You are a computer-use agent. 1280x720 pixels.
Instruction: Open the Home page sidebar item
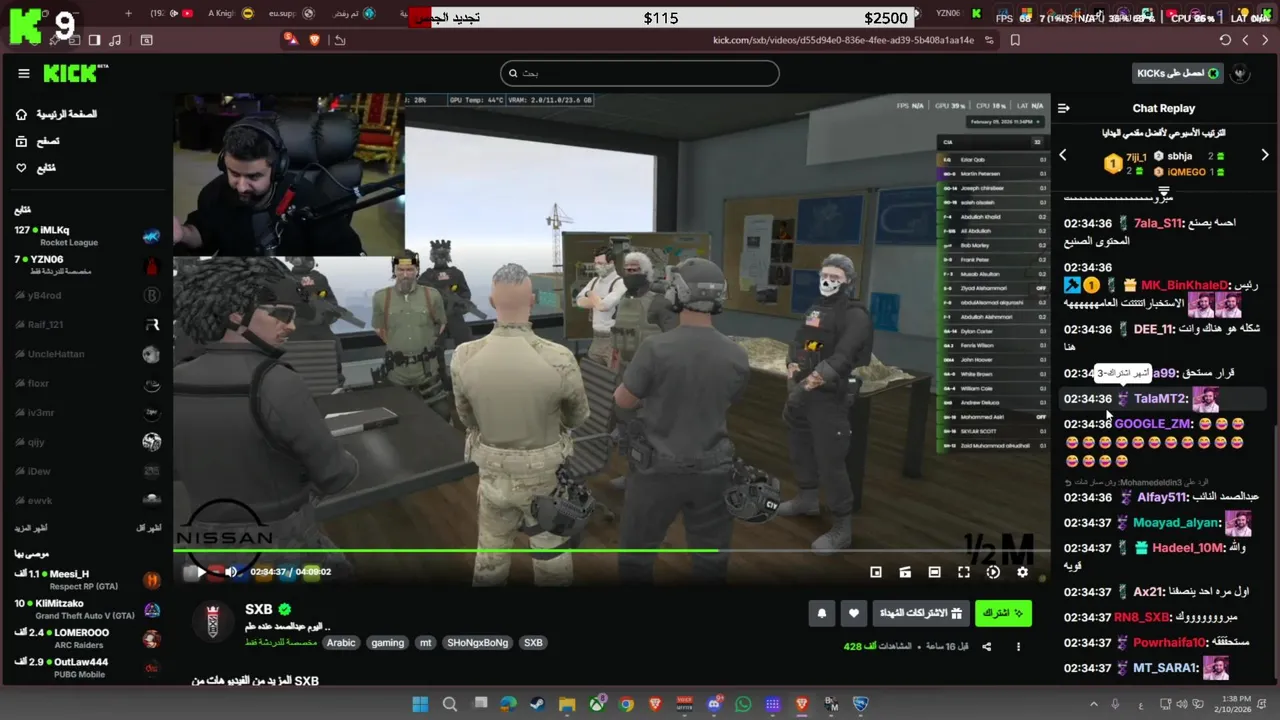(57, 114)
